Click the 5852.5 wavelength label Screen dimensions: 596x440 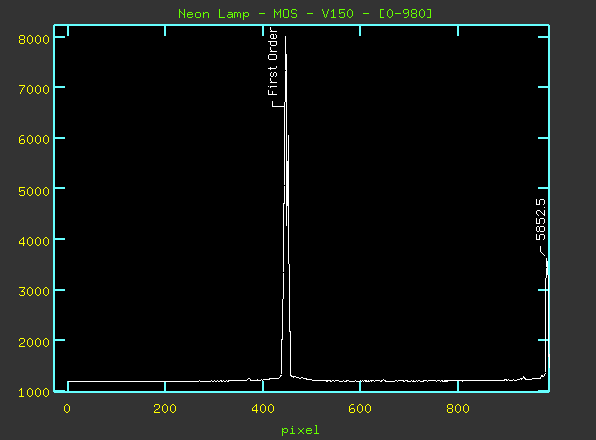click(x=541, y=220)
